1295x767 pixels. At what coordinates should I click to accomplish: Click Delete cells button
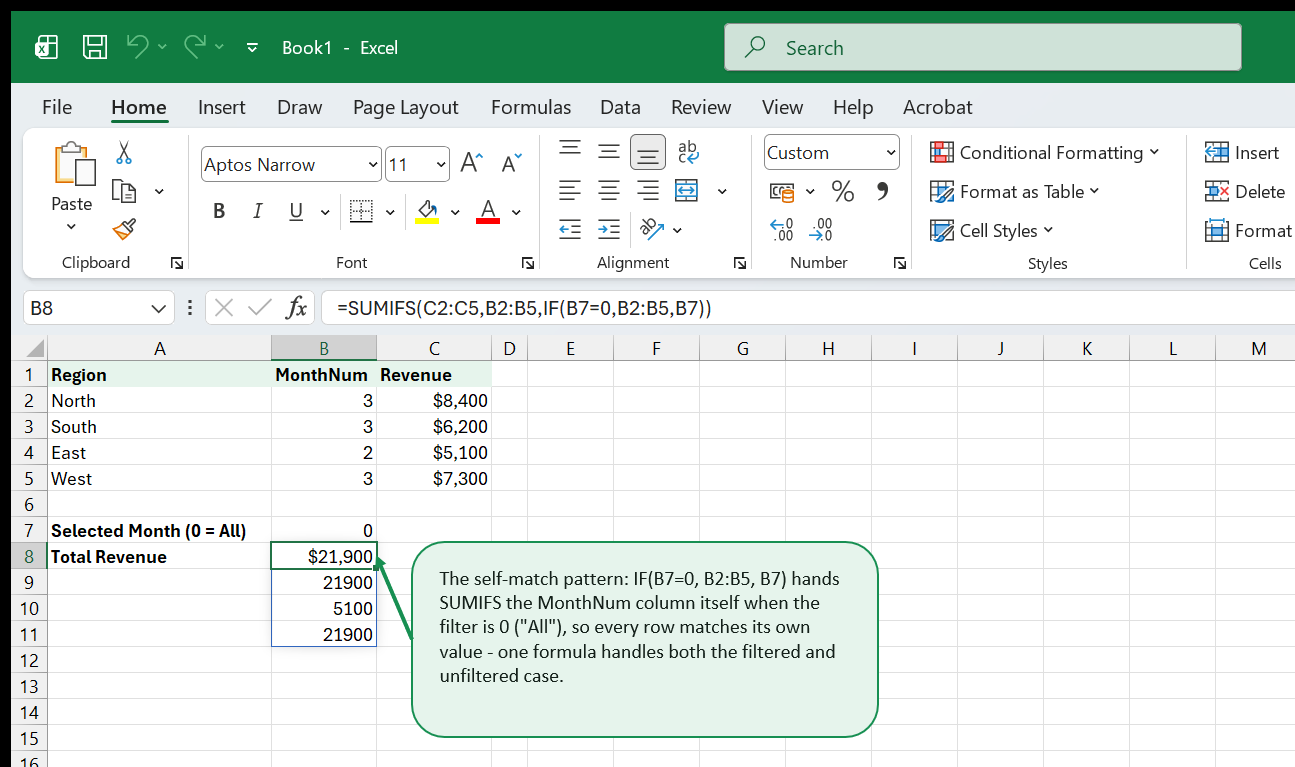1245,191
